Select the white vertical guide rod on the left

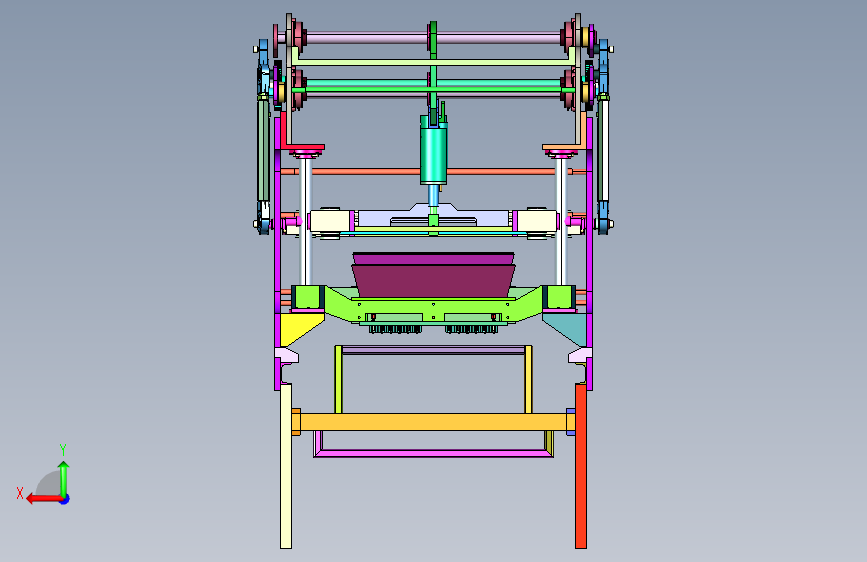[x=305, y=221]
